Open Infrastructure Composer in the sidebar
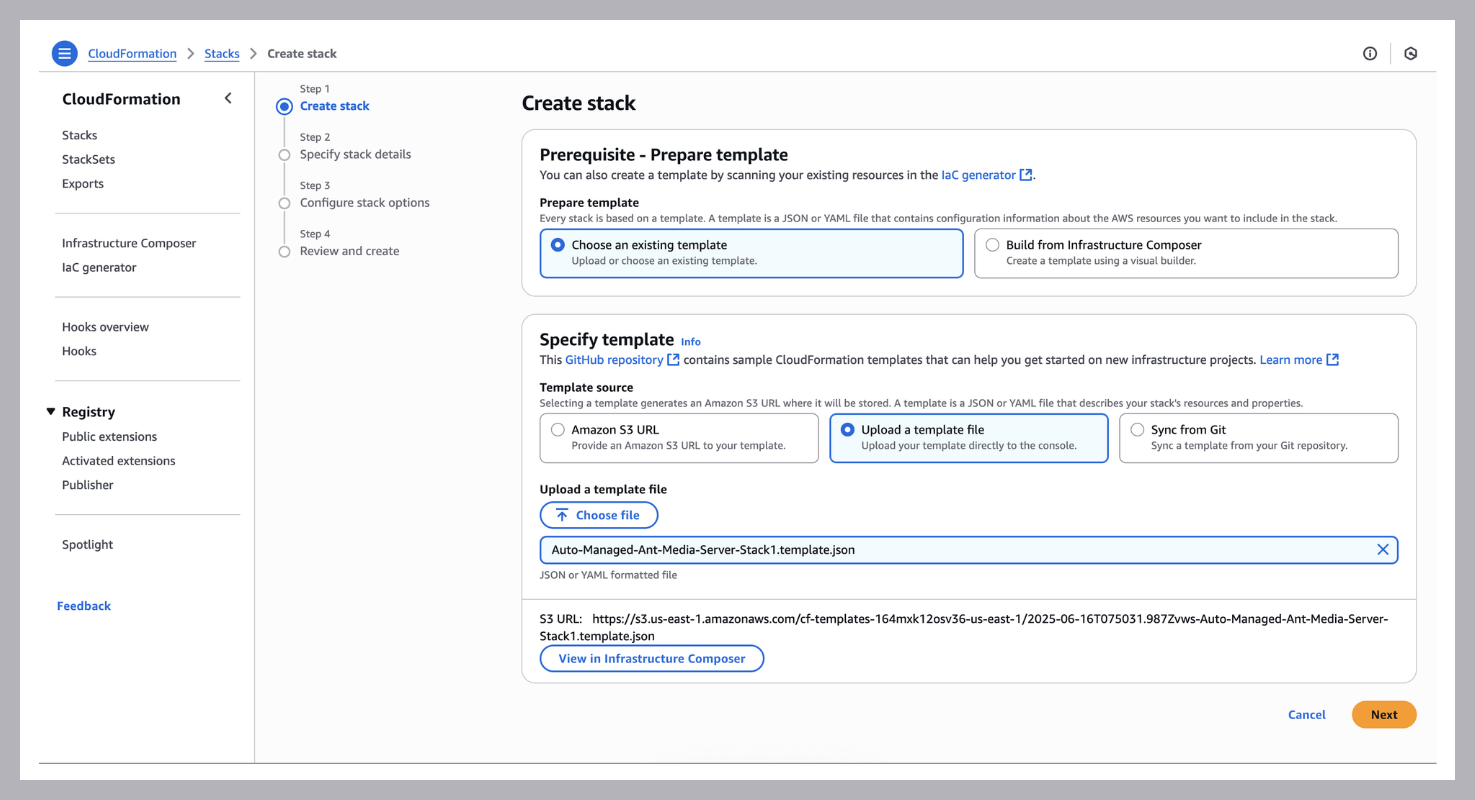 tap(129, 243)
